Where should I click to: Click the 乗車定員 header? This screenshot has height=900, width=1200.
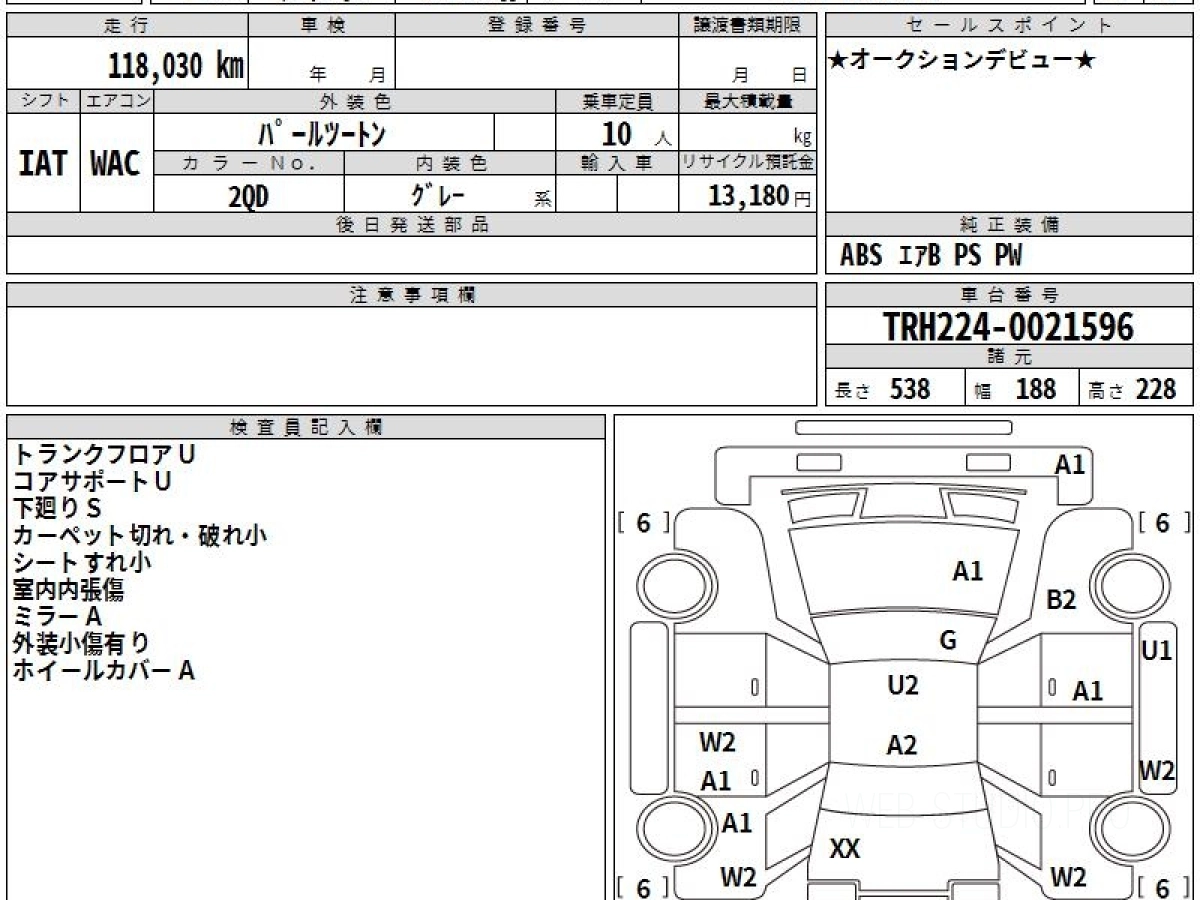click(x=617, y=101)
